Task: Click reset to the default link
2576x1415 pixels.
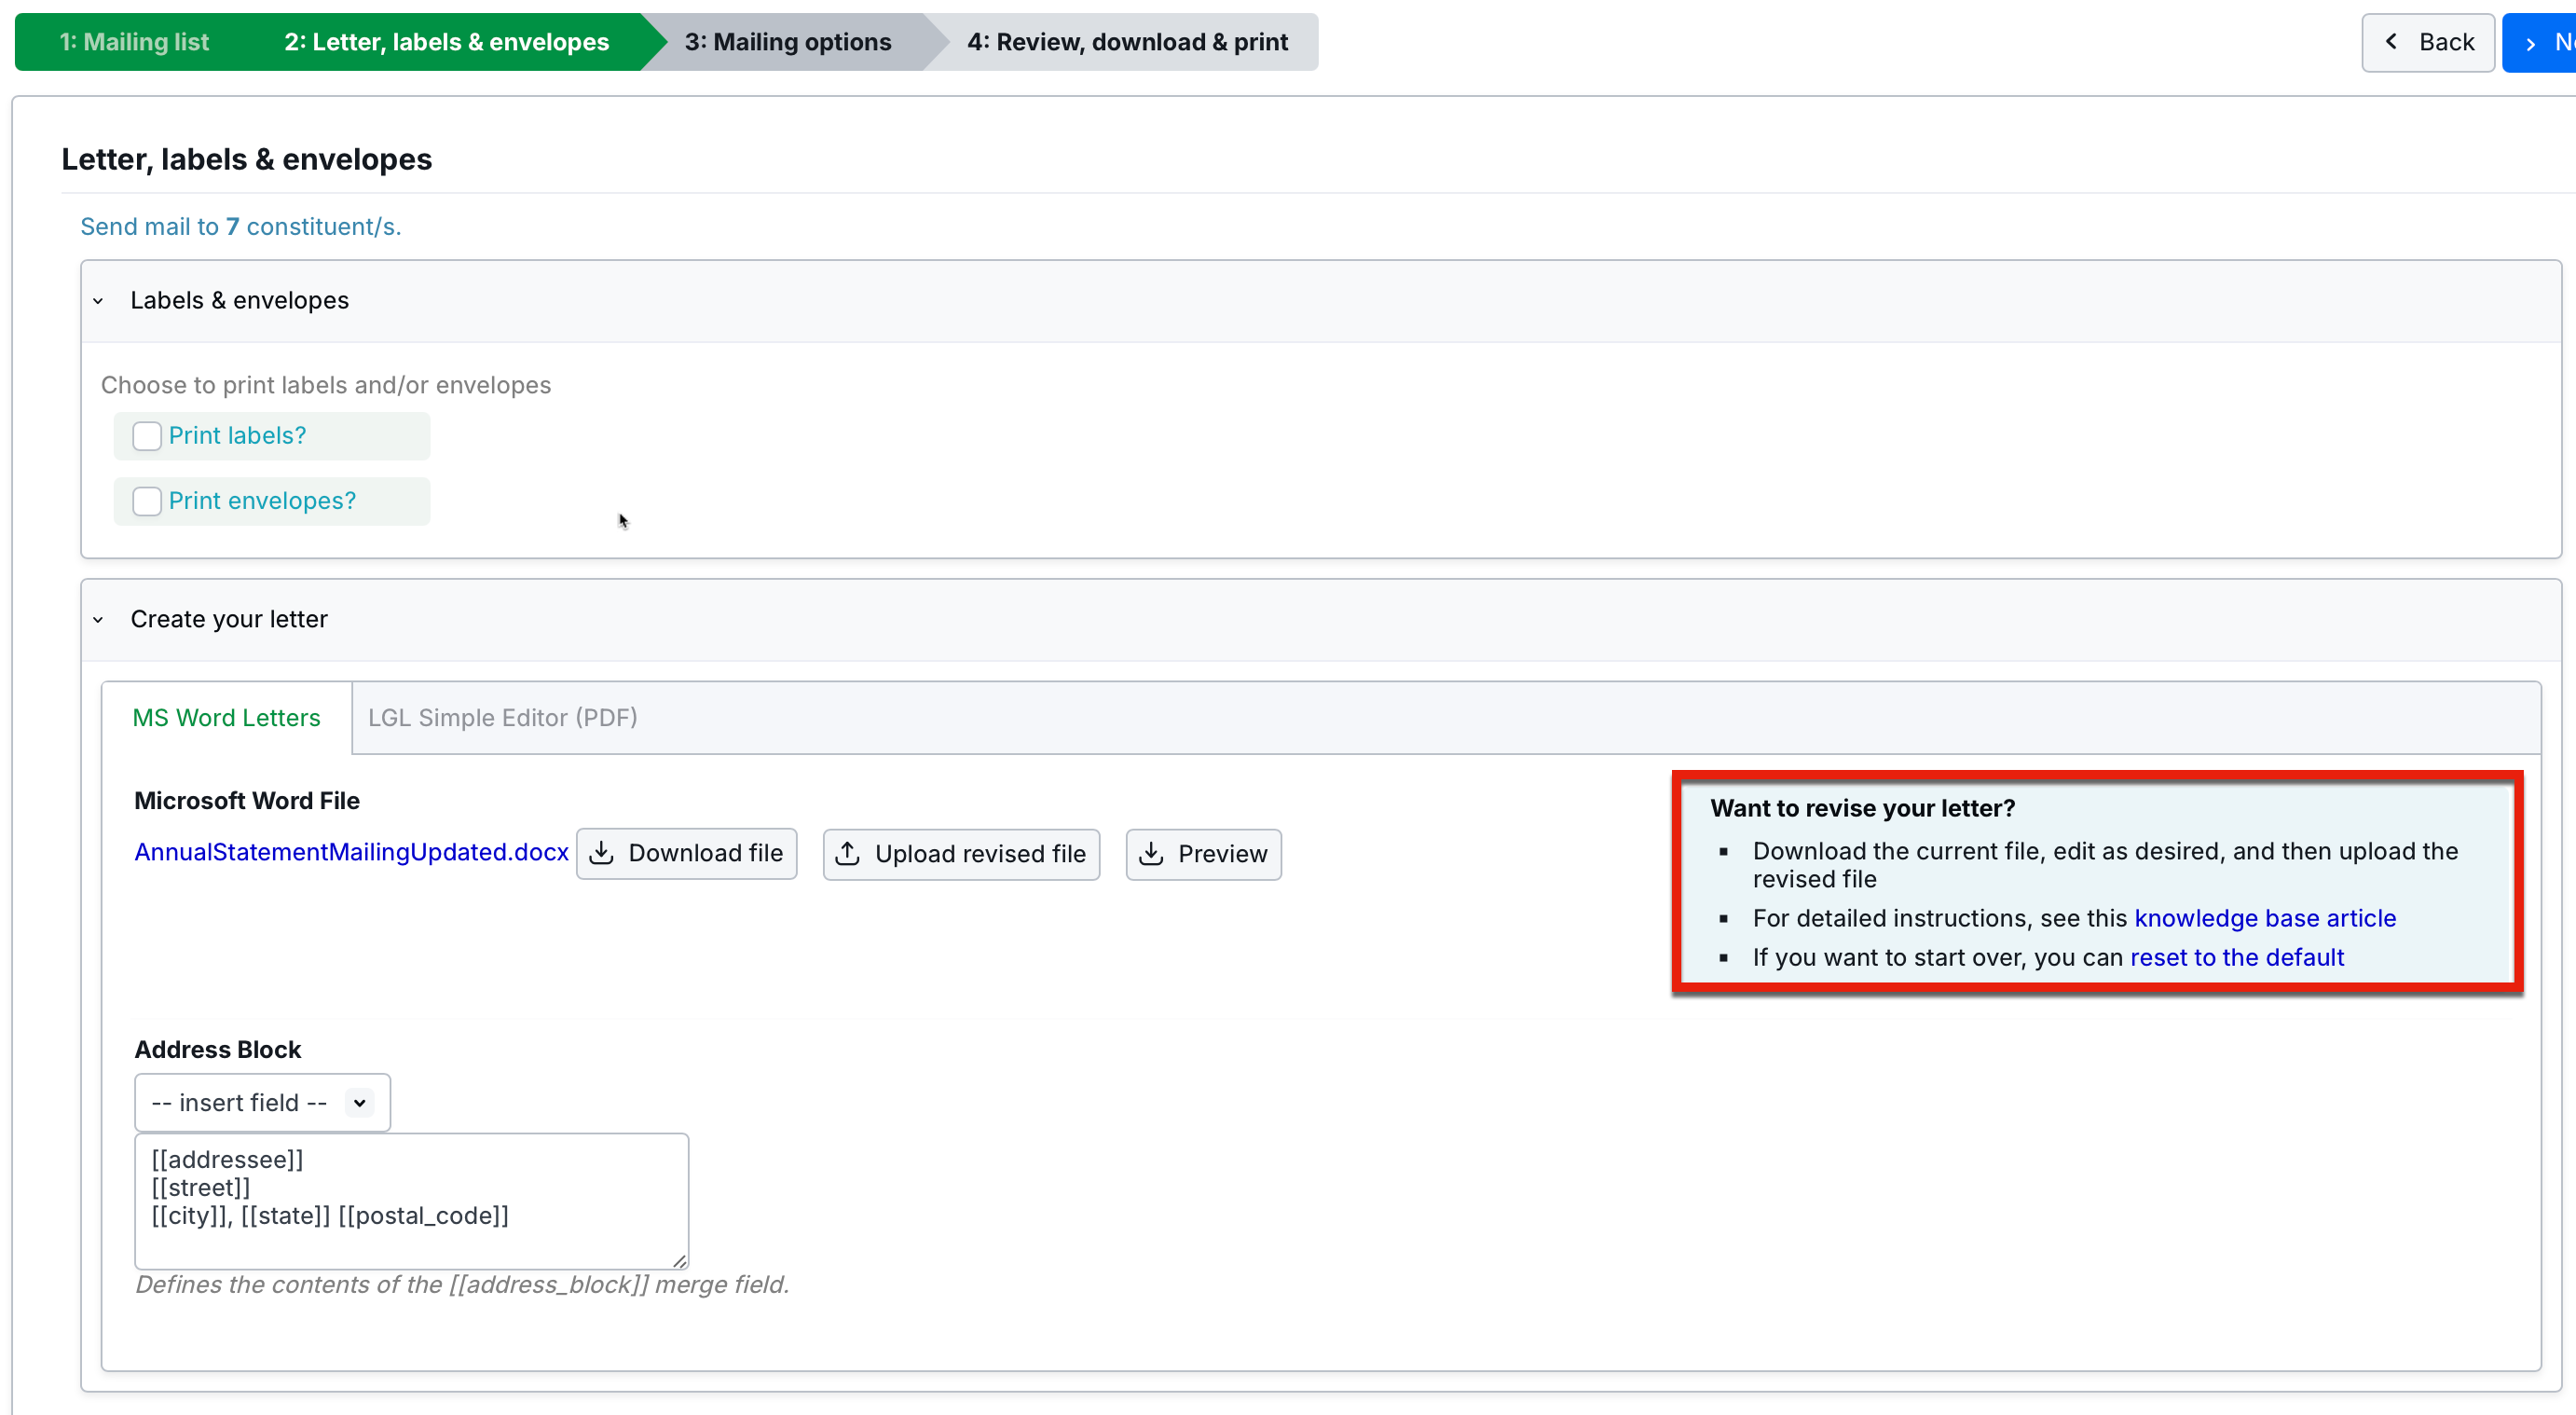Action: coord(2236,957)
